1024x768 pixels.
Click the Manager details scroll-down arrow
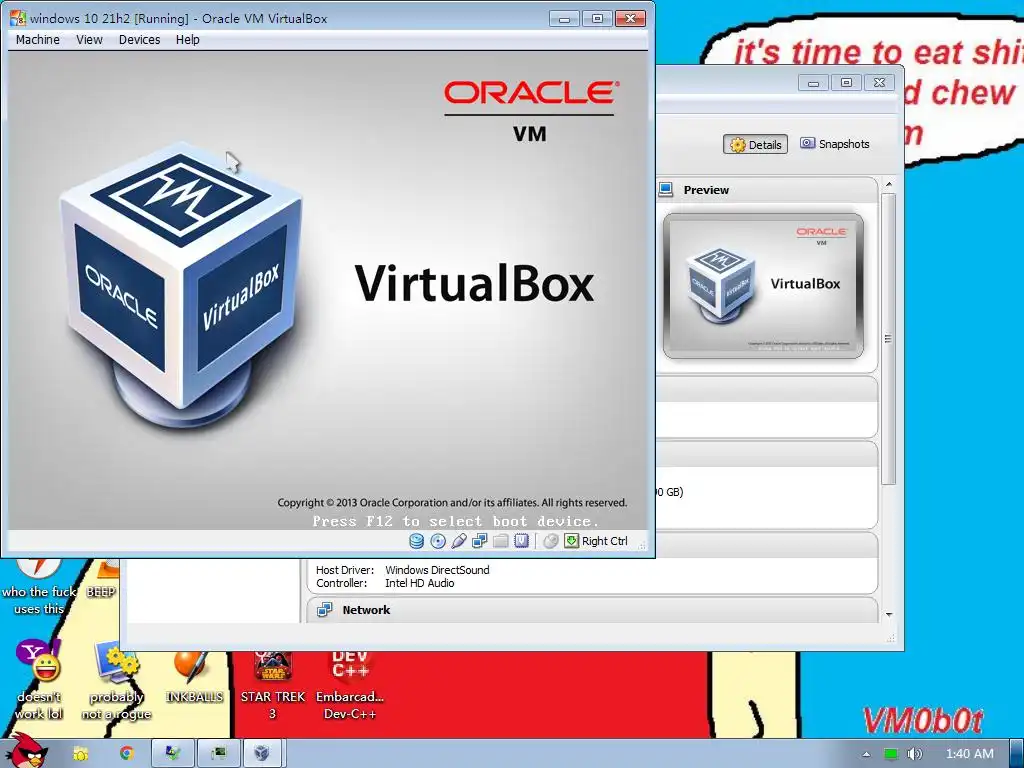point(888,615)
